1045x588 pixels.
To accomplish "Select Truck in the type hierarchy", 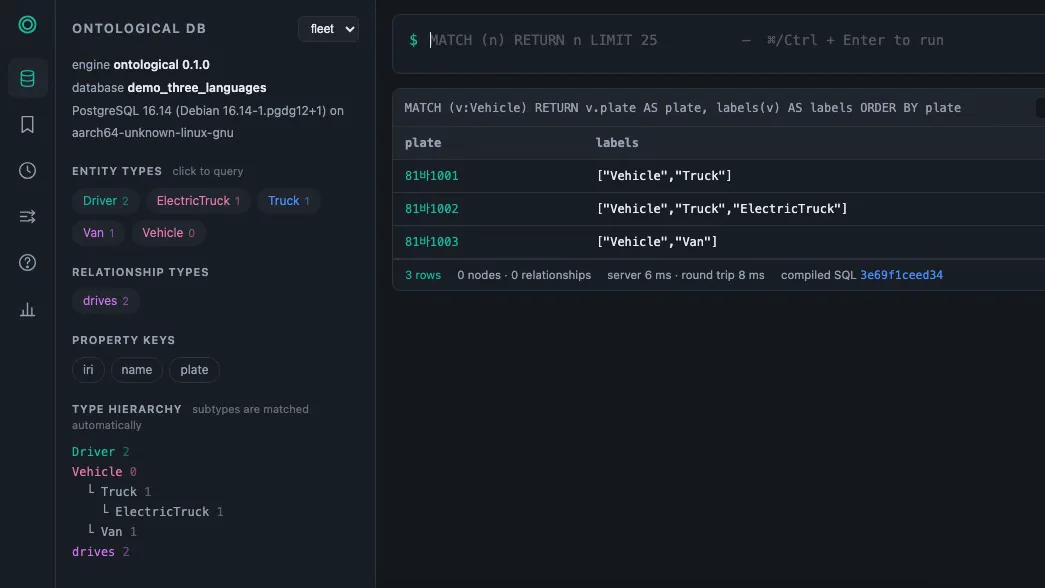I will tap(119, 491).
